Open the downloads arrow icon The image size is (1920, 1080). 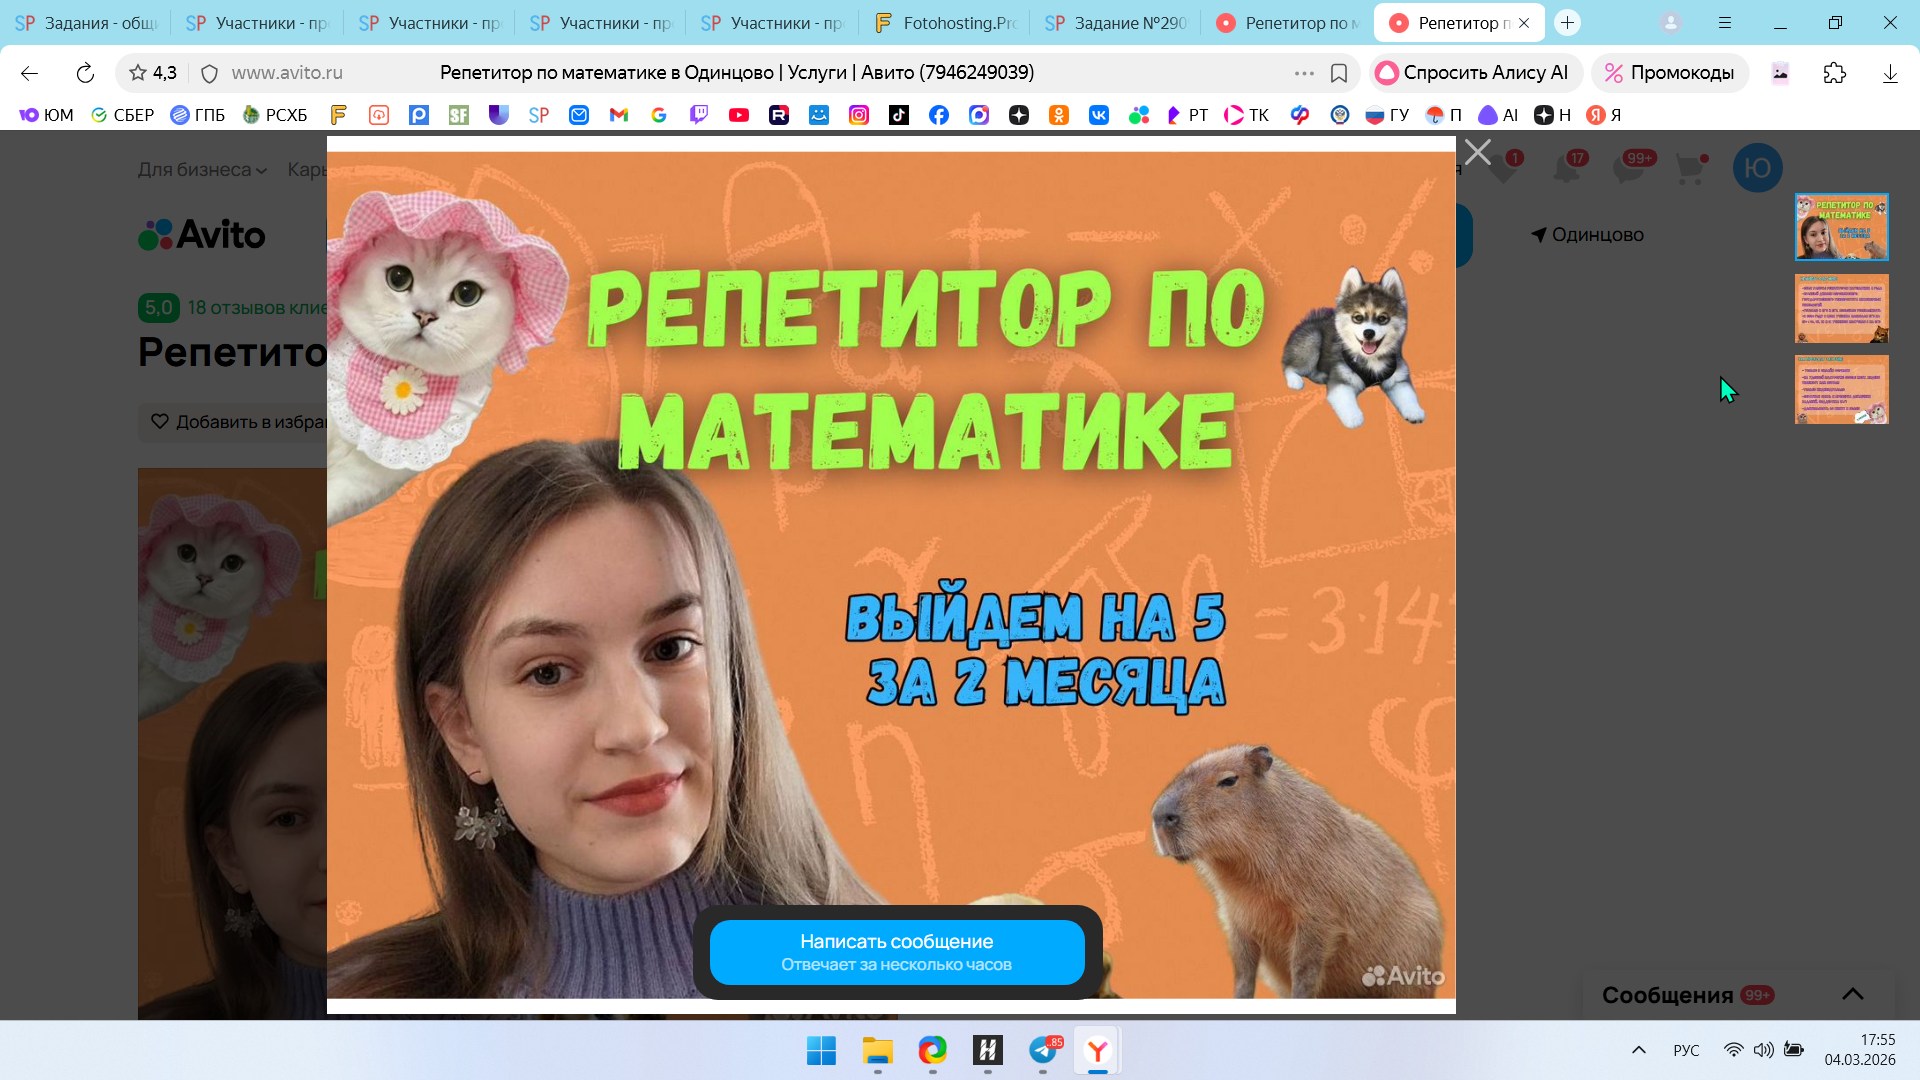(1889, 73)
